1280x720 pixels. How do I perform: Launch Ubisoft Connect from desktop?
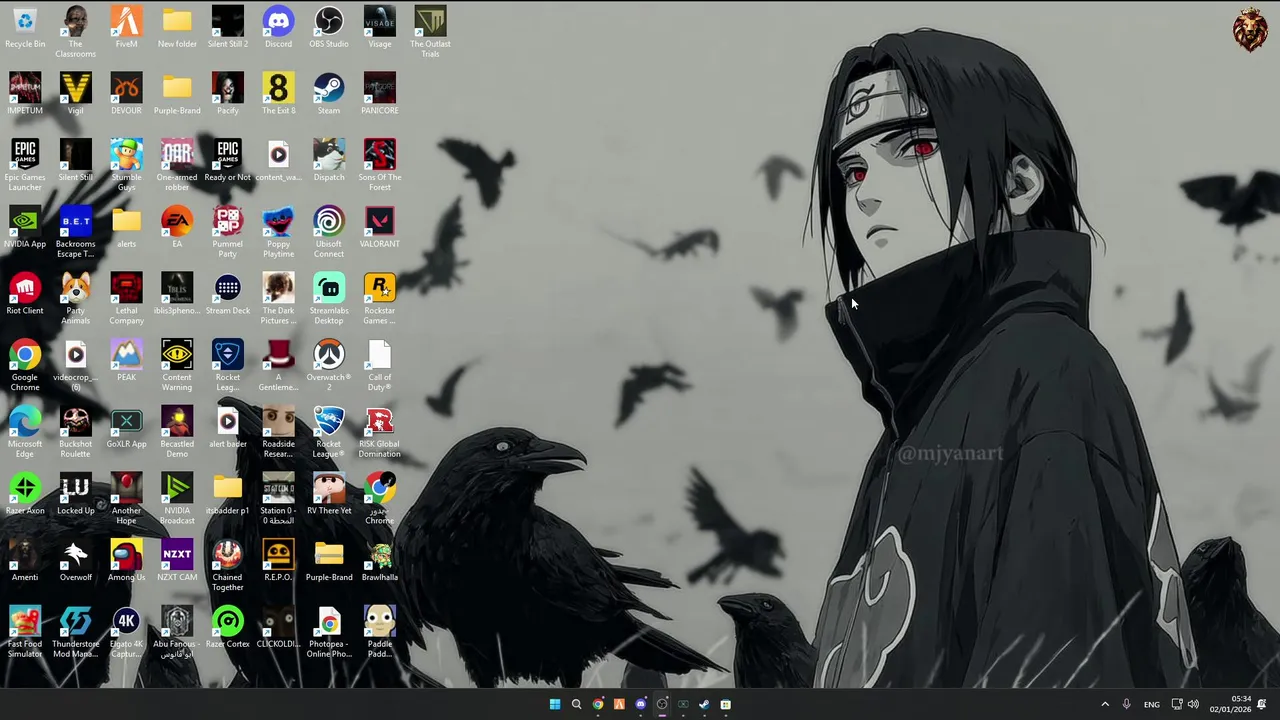[x=329, y=232]
